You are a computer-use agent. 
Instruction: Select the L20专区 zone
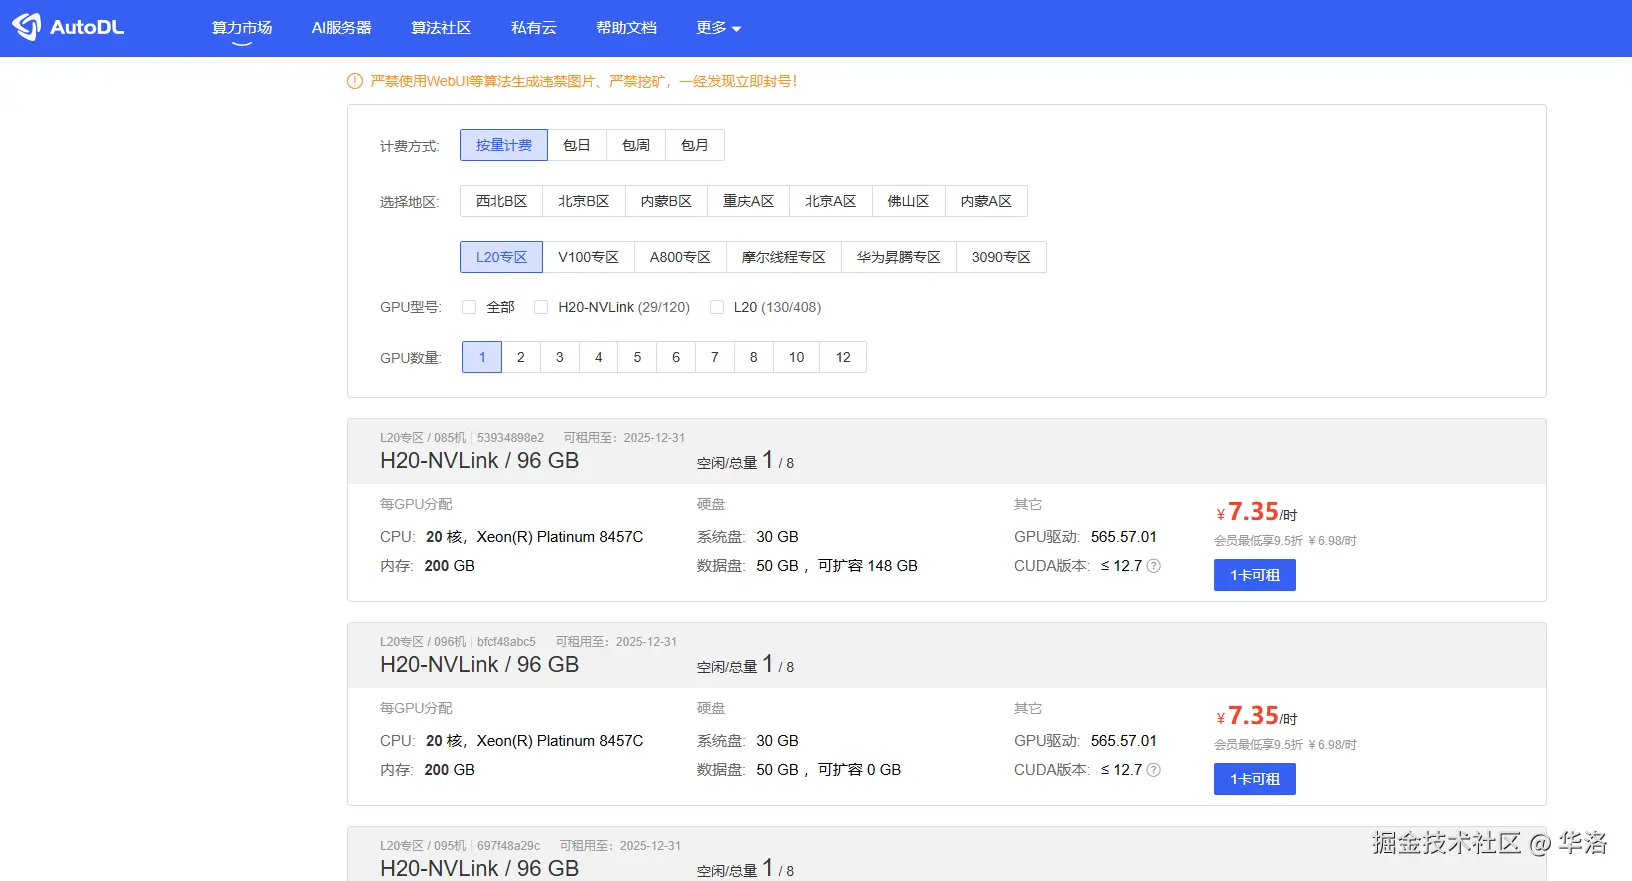click(x=502, y=257)
